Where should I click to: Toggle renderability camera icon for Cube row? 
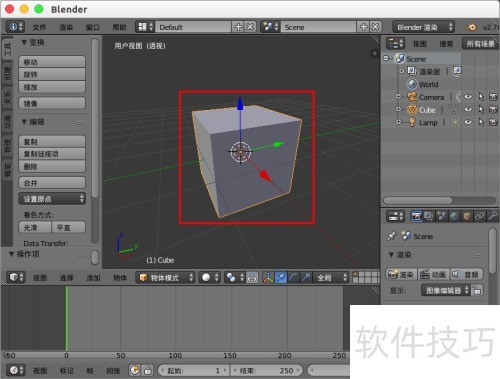click(x=493, y=109)
